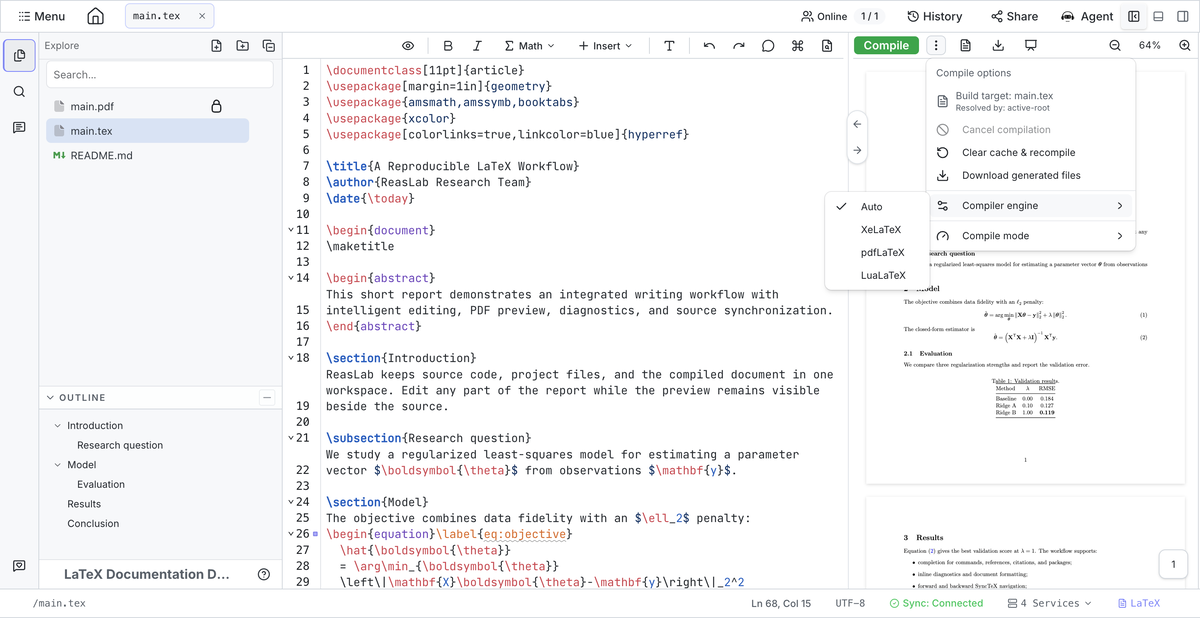Open the comments sidebar panel icon
This screenshot has width=1200, height=618.
pos(19,128)
